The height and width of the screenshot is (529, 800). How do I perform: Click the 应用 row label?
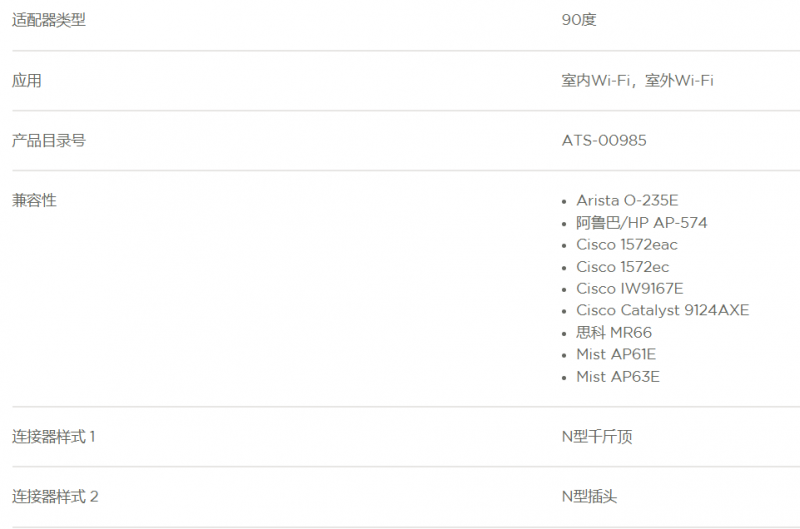click(27, 80)
